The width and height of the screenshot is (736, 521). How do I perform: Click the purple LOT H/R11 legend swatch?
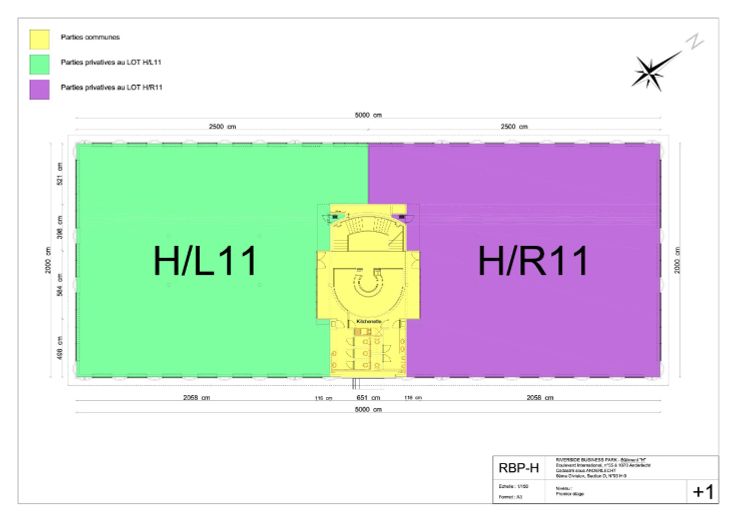(39, 88)
